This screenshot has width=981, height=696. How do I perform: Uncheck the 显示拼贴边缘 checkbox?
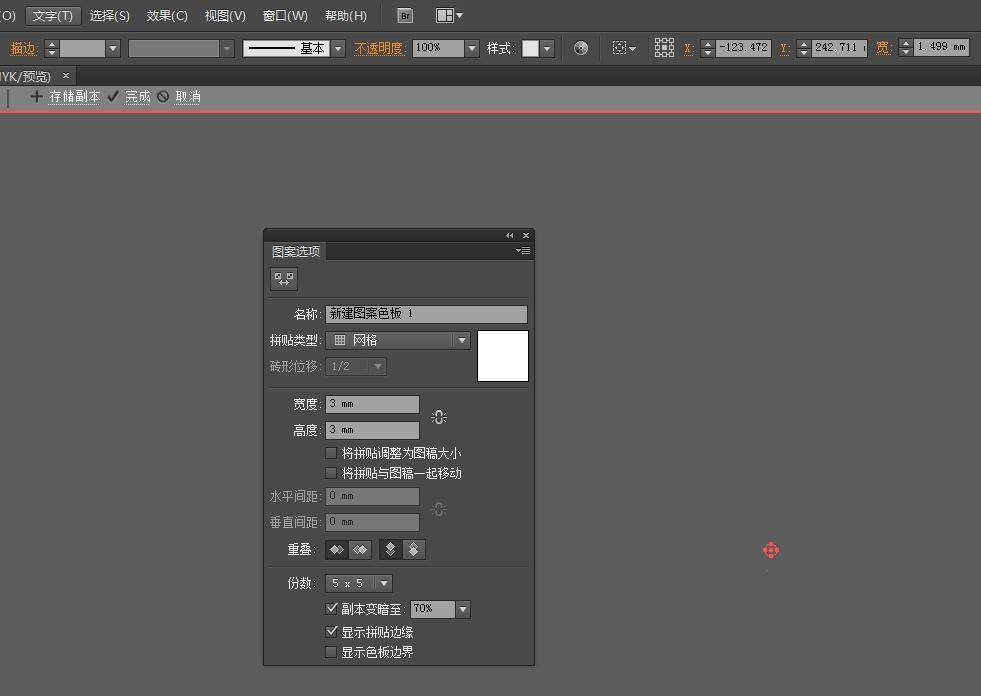[x=332, y=632]
